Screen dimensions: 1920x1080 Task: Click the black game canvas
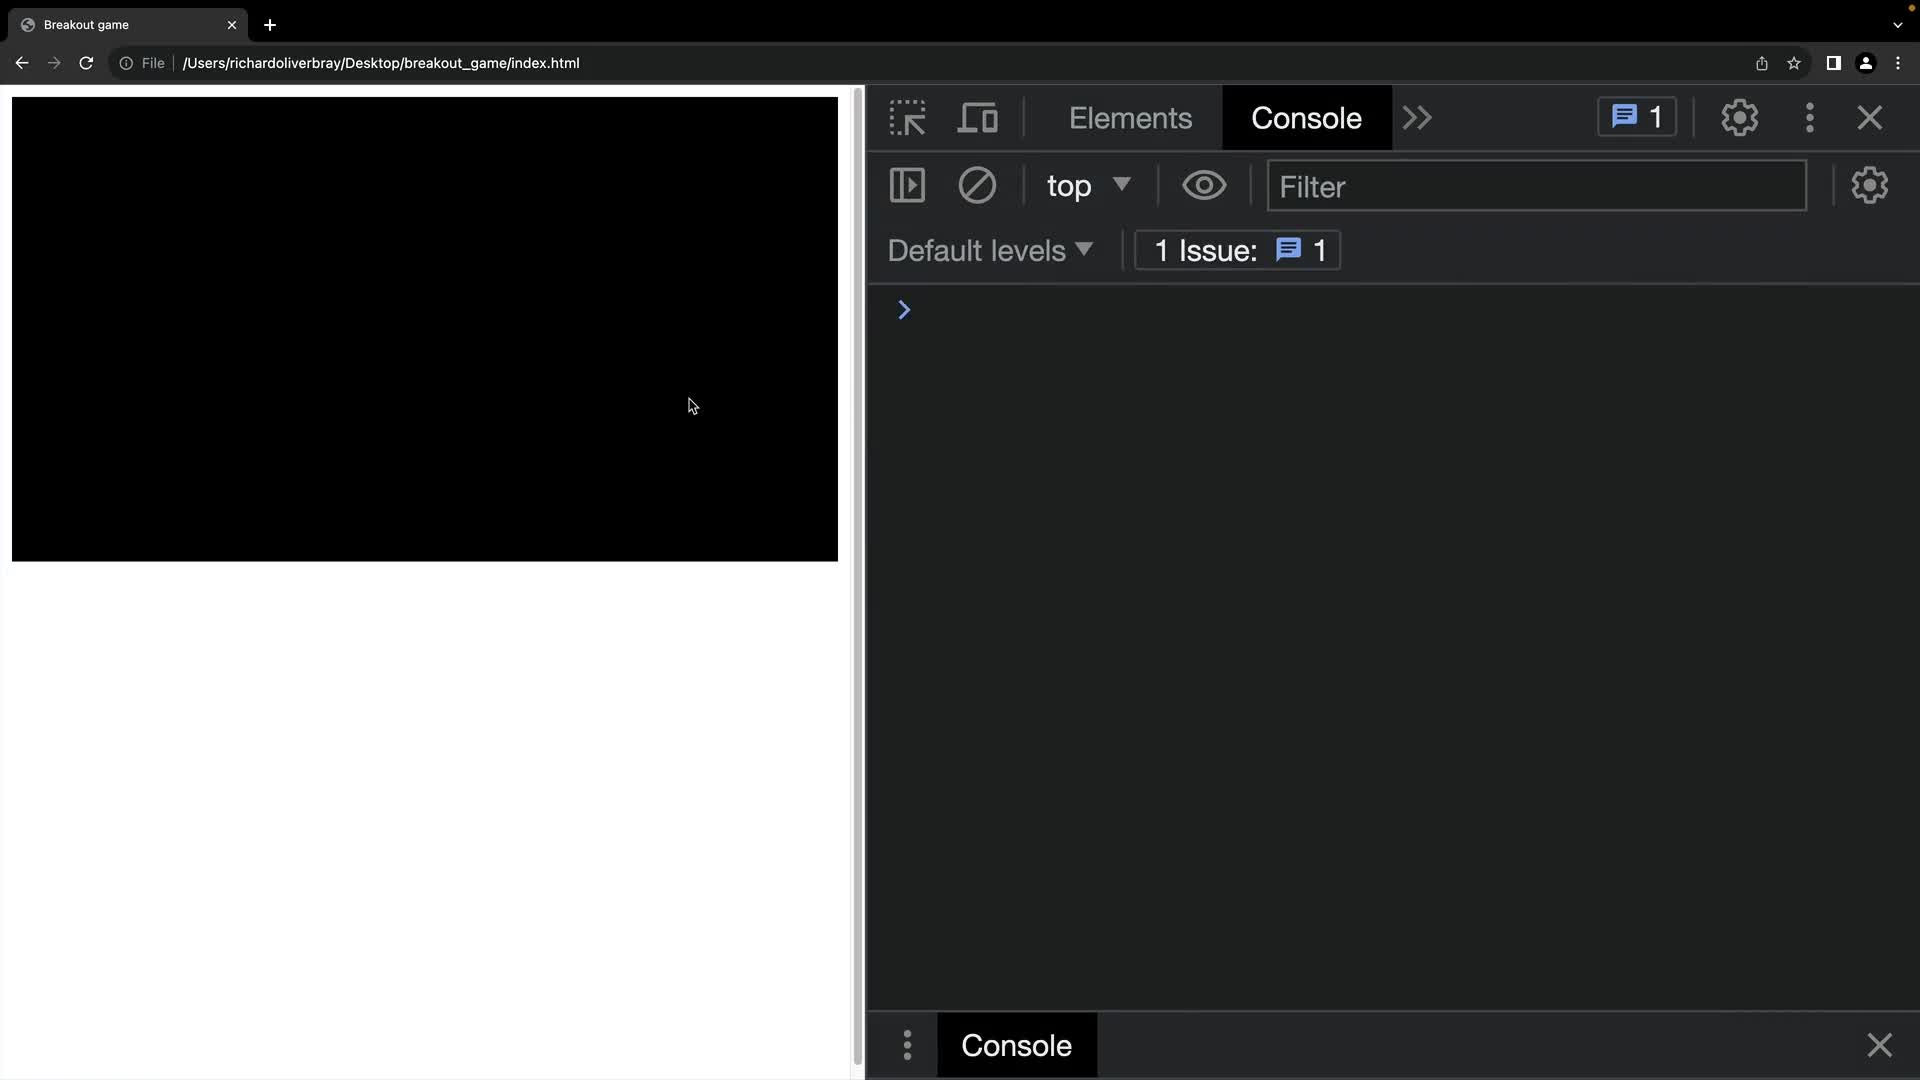tap(425, 329)
